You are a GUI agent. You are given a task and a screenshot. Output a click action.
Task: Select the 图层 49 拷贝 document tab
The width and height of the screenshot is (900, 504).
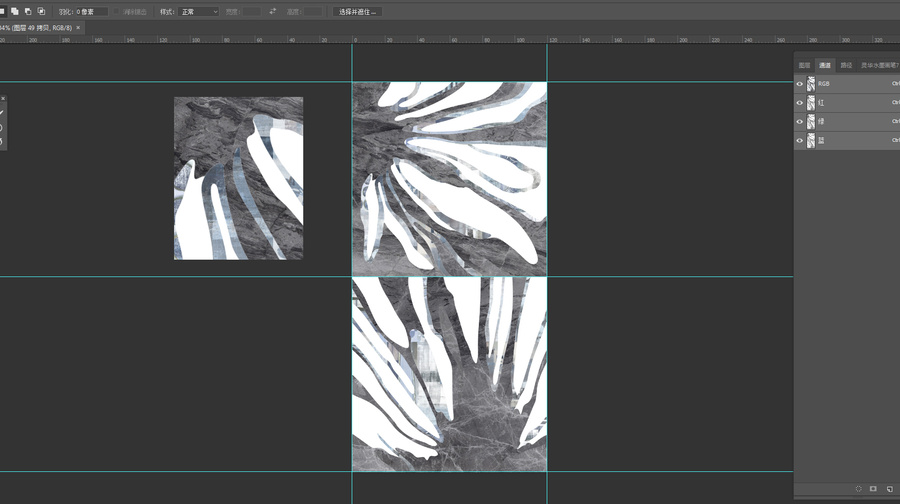(x=36, y=28)
